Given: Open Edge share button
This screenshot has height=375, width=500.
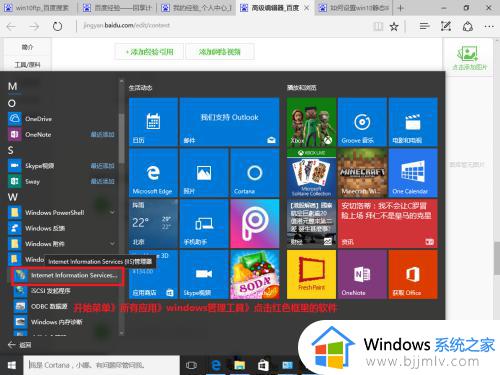Looking at the screenshot, I should [x=468, y=26].
